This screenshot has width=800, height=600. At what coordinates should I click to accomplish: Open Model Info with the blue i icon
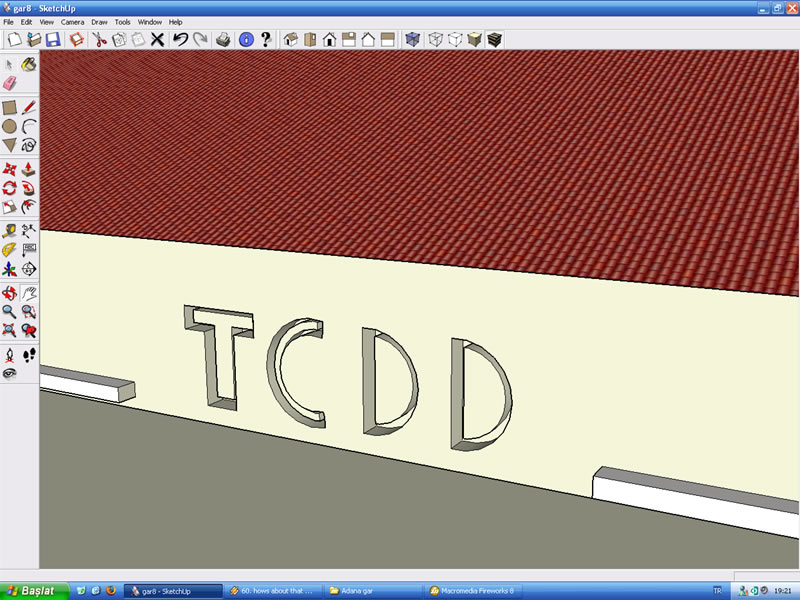click(x=246, y=39)
